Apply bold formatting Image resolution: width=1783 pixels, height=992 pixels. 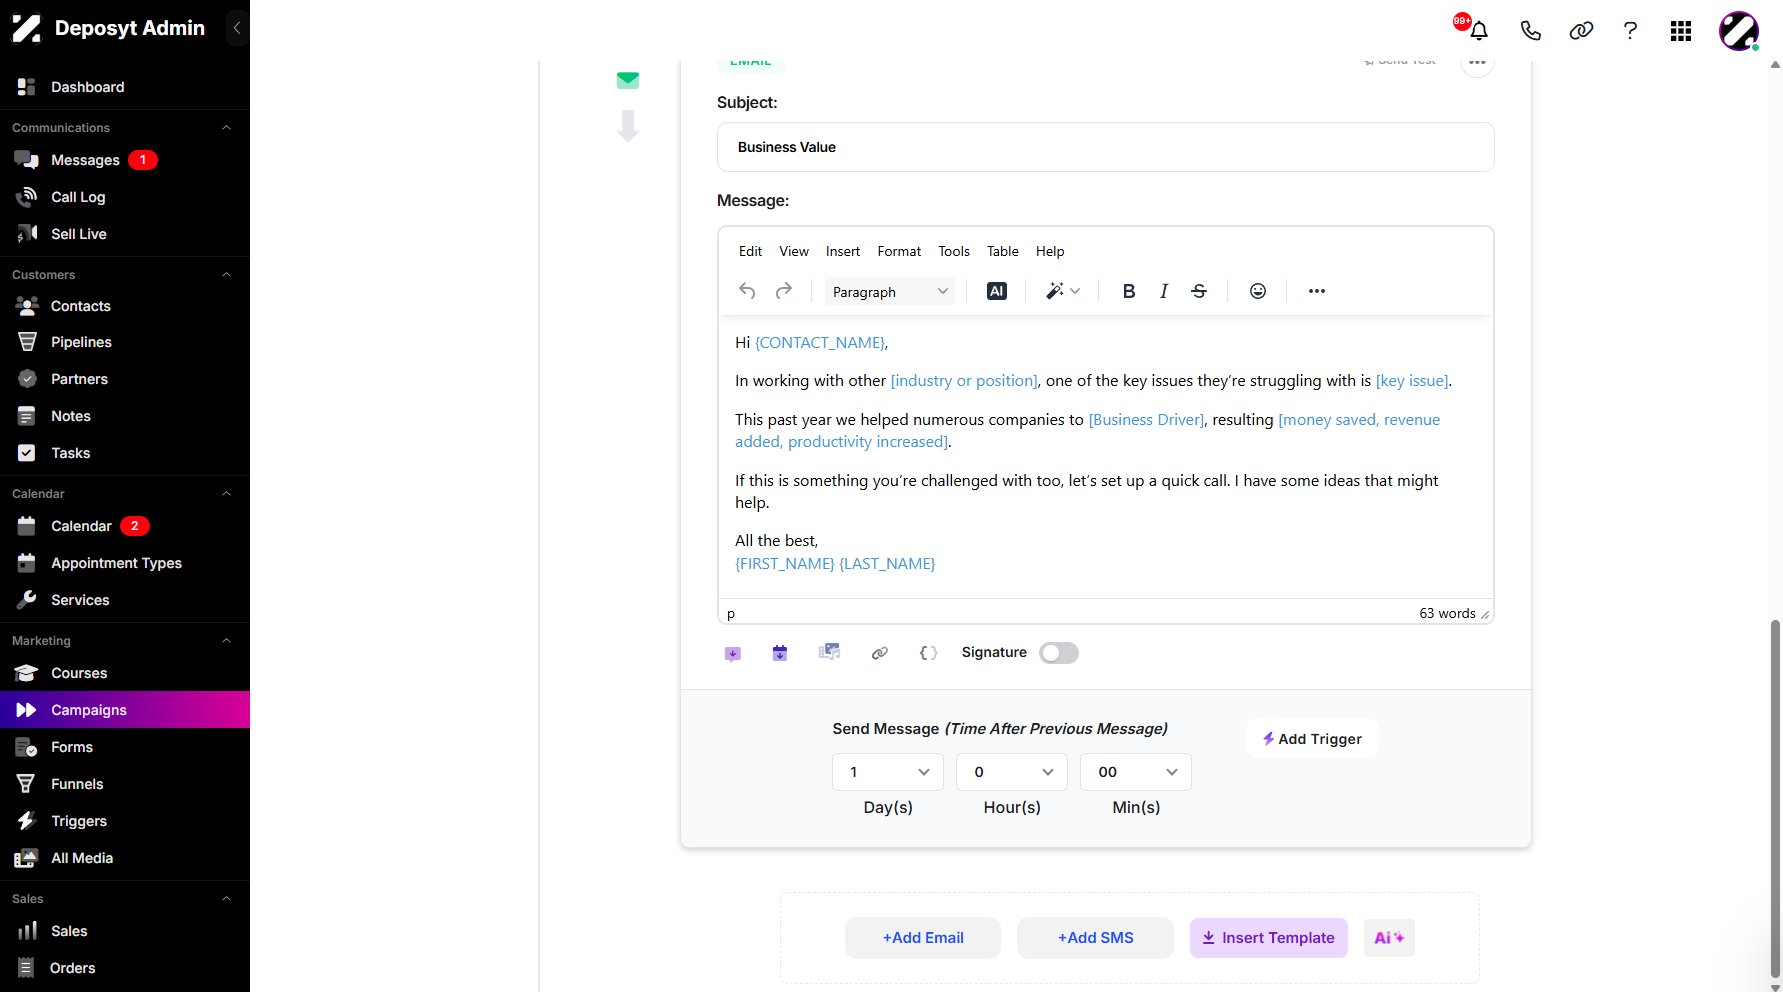pyautogui.click(x=1129, y=291)
